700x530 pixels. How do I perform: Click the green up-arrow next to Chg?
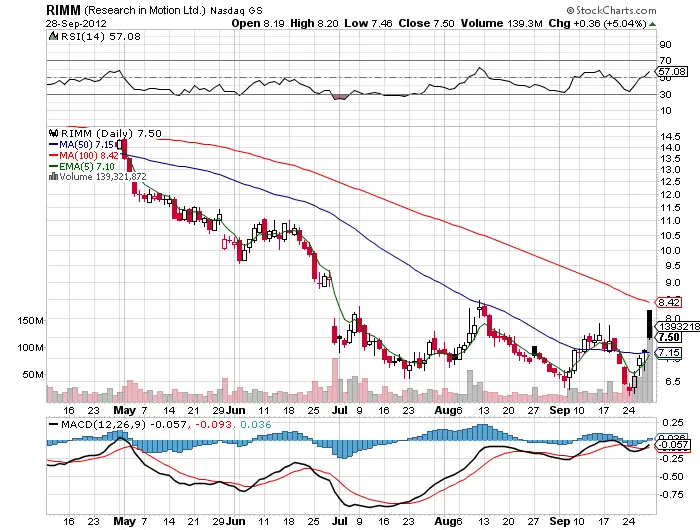coord(652,24)
